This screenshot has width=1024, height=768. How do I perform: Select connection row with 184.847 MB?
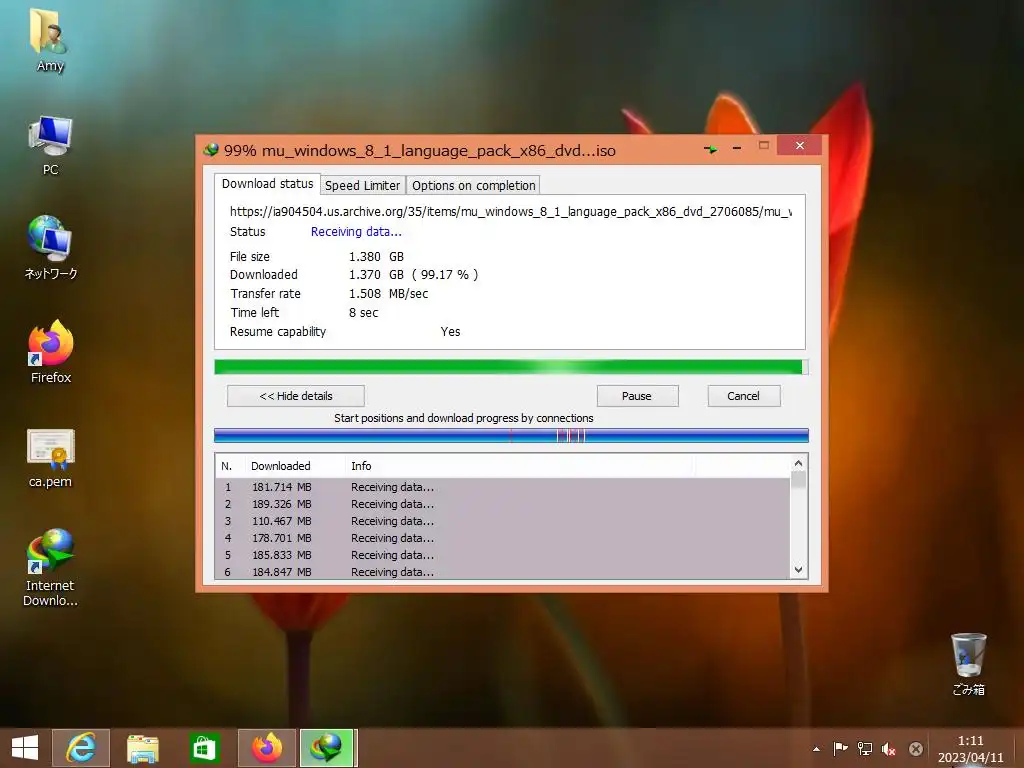[503, 571]
